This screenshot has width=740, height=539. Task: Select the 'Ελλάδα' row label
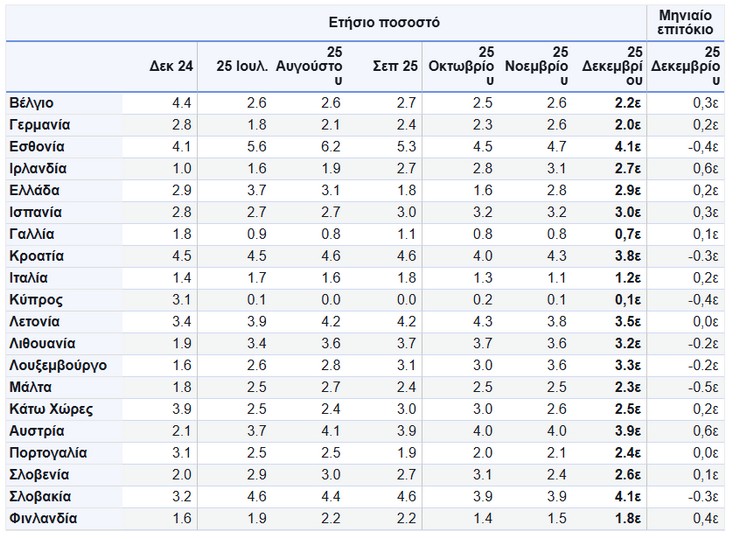(34, 190)
